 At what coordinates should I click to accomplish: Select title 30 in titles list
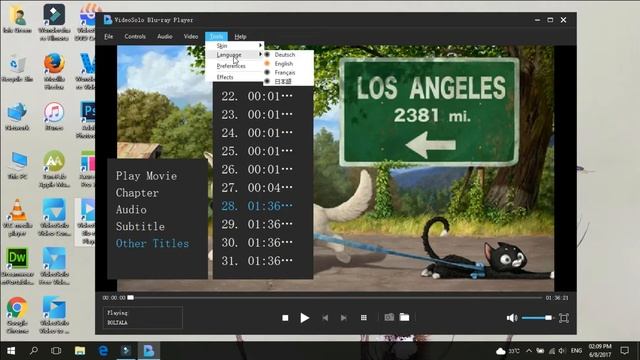[257, 243]
